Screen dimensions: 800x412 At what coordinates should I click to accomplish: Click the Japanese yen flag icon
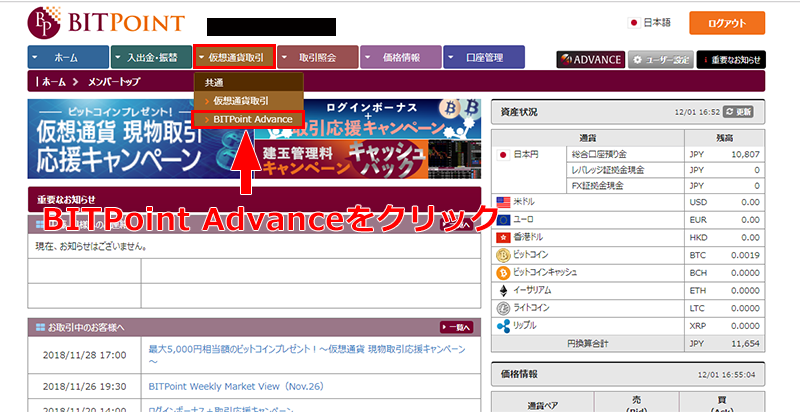tap(503, 154)
